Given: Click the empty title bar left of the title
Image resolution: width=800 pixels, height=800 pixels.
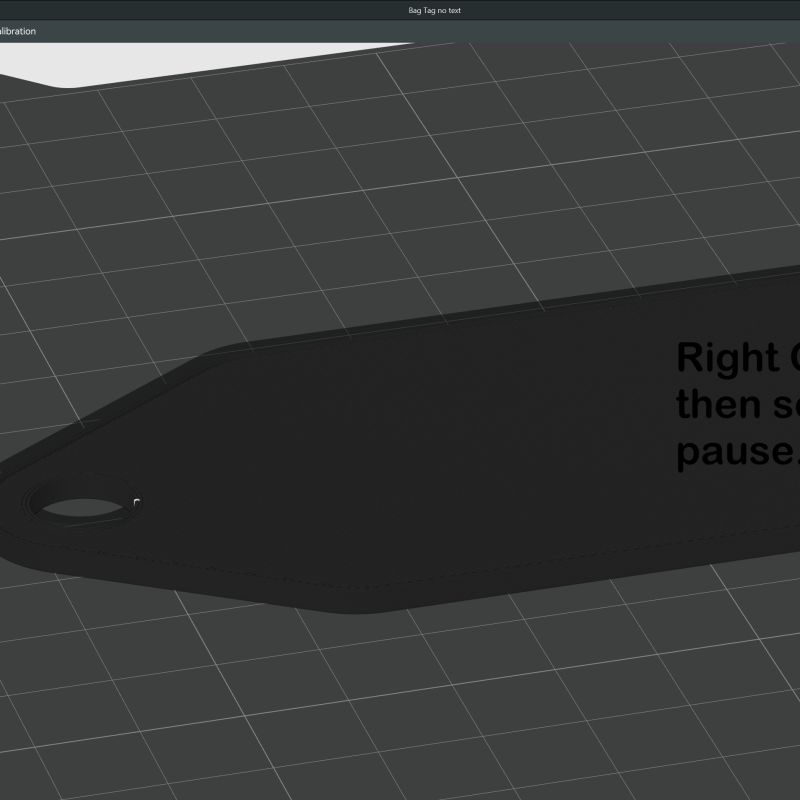Looking at the screenshot, I should point(200,10).
